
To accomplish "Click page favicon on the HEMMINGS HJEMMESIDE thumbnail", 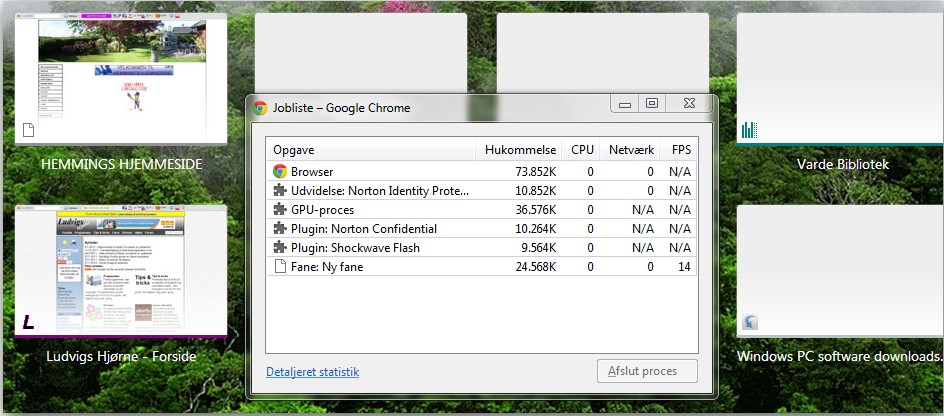I will coord(28,129).
